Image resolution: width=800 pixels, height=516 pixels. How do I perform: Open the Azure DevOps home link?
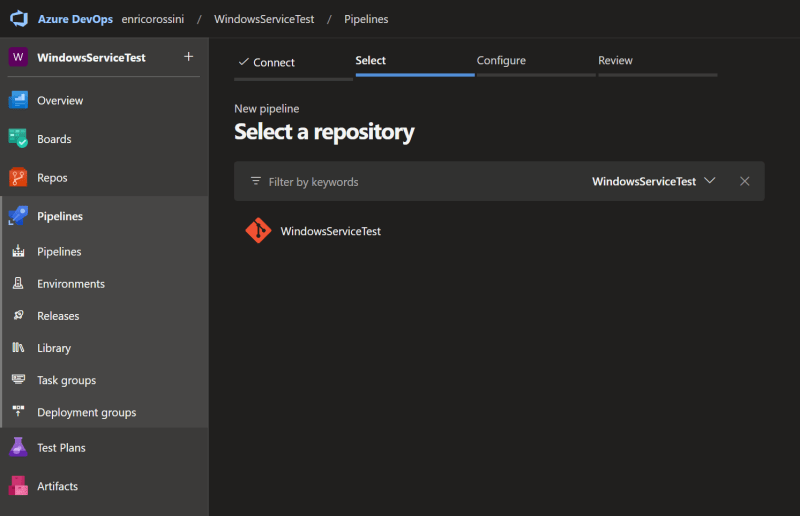(75, 19)
